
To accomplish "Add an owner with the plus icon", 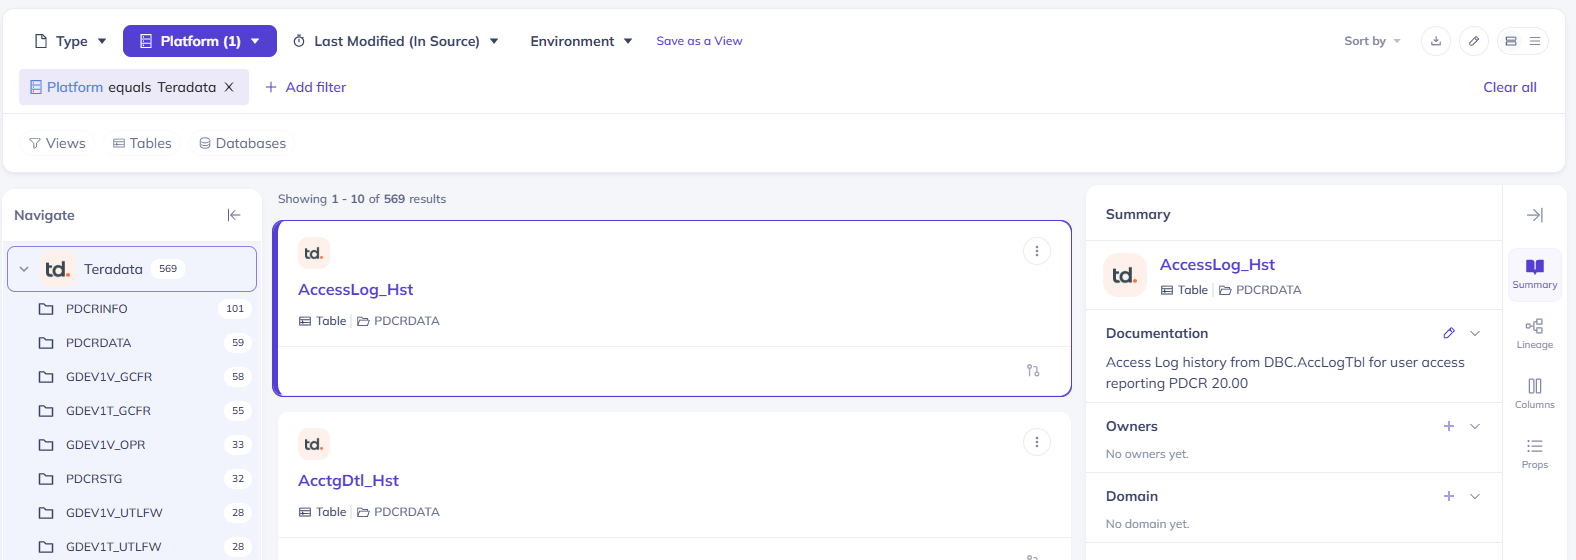I will click(x=1449, y=426).
